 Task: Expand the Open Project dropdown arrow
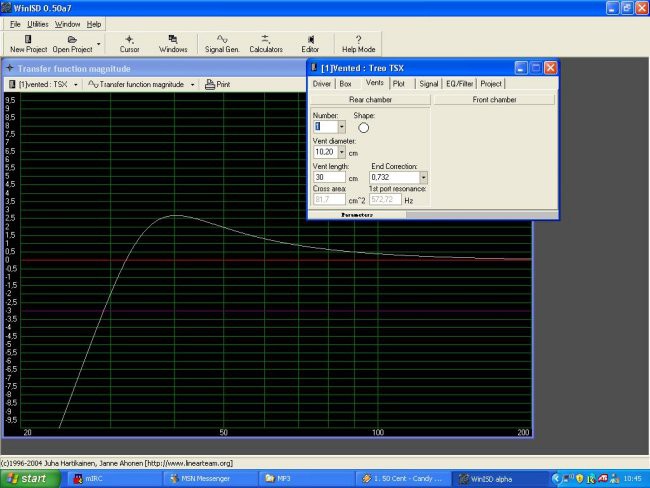click(x=99, y=44)
